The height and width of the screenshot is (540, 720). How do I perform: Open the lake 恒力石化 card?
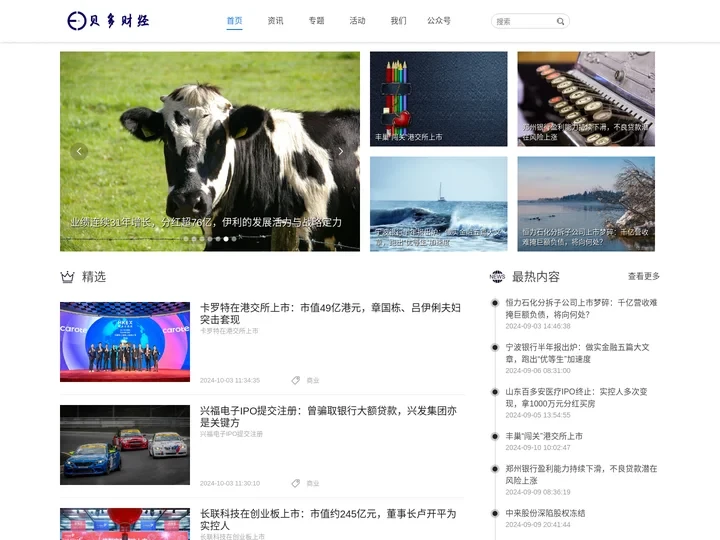pos(586,204)
